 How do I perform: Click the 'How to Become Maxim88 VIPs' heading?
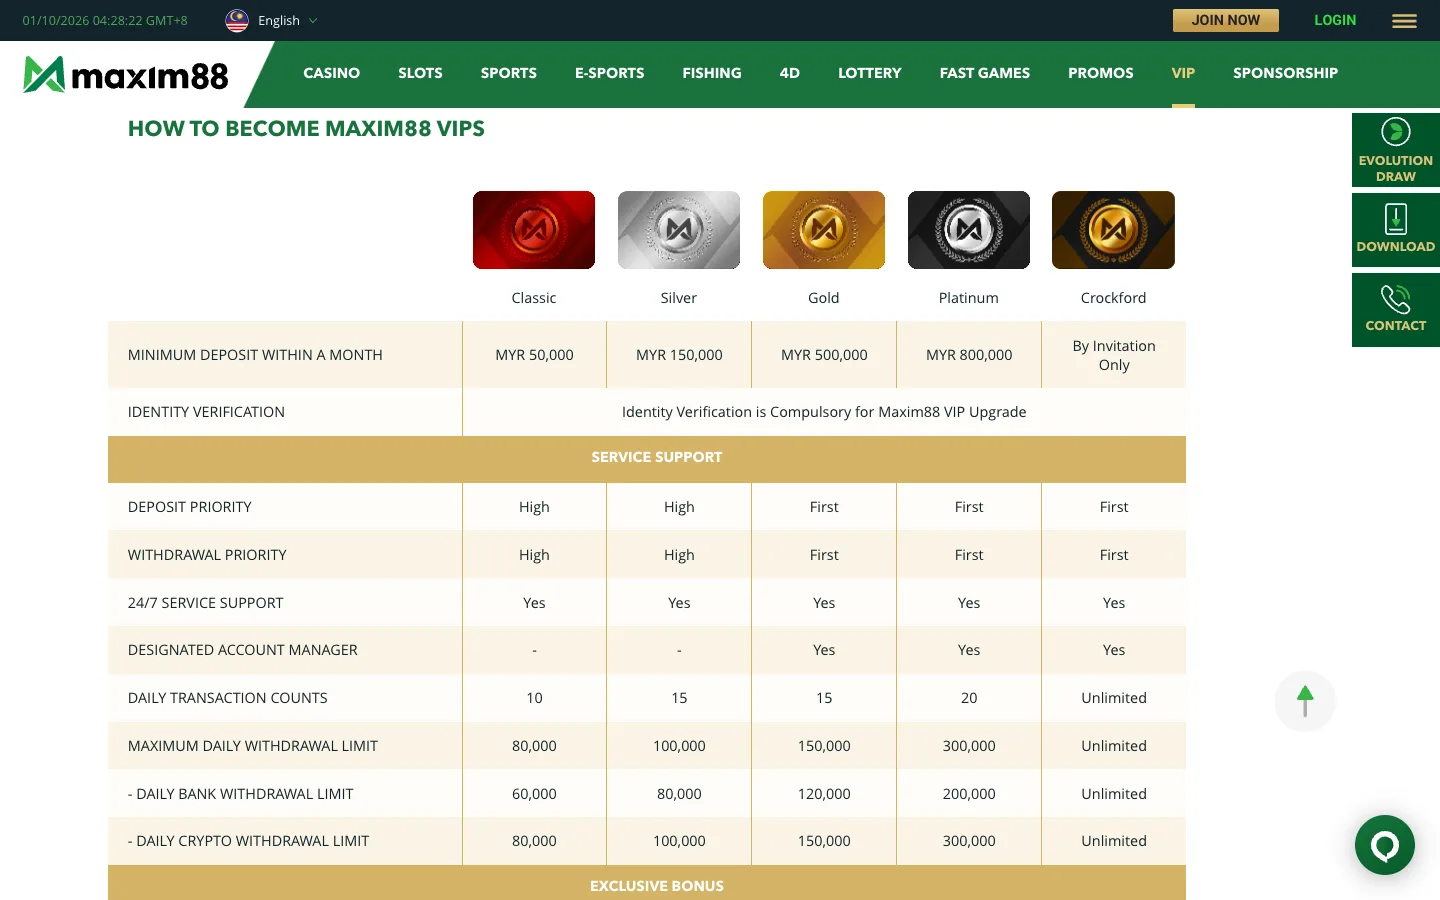pyautogui.click(x=306, y=129)
